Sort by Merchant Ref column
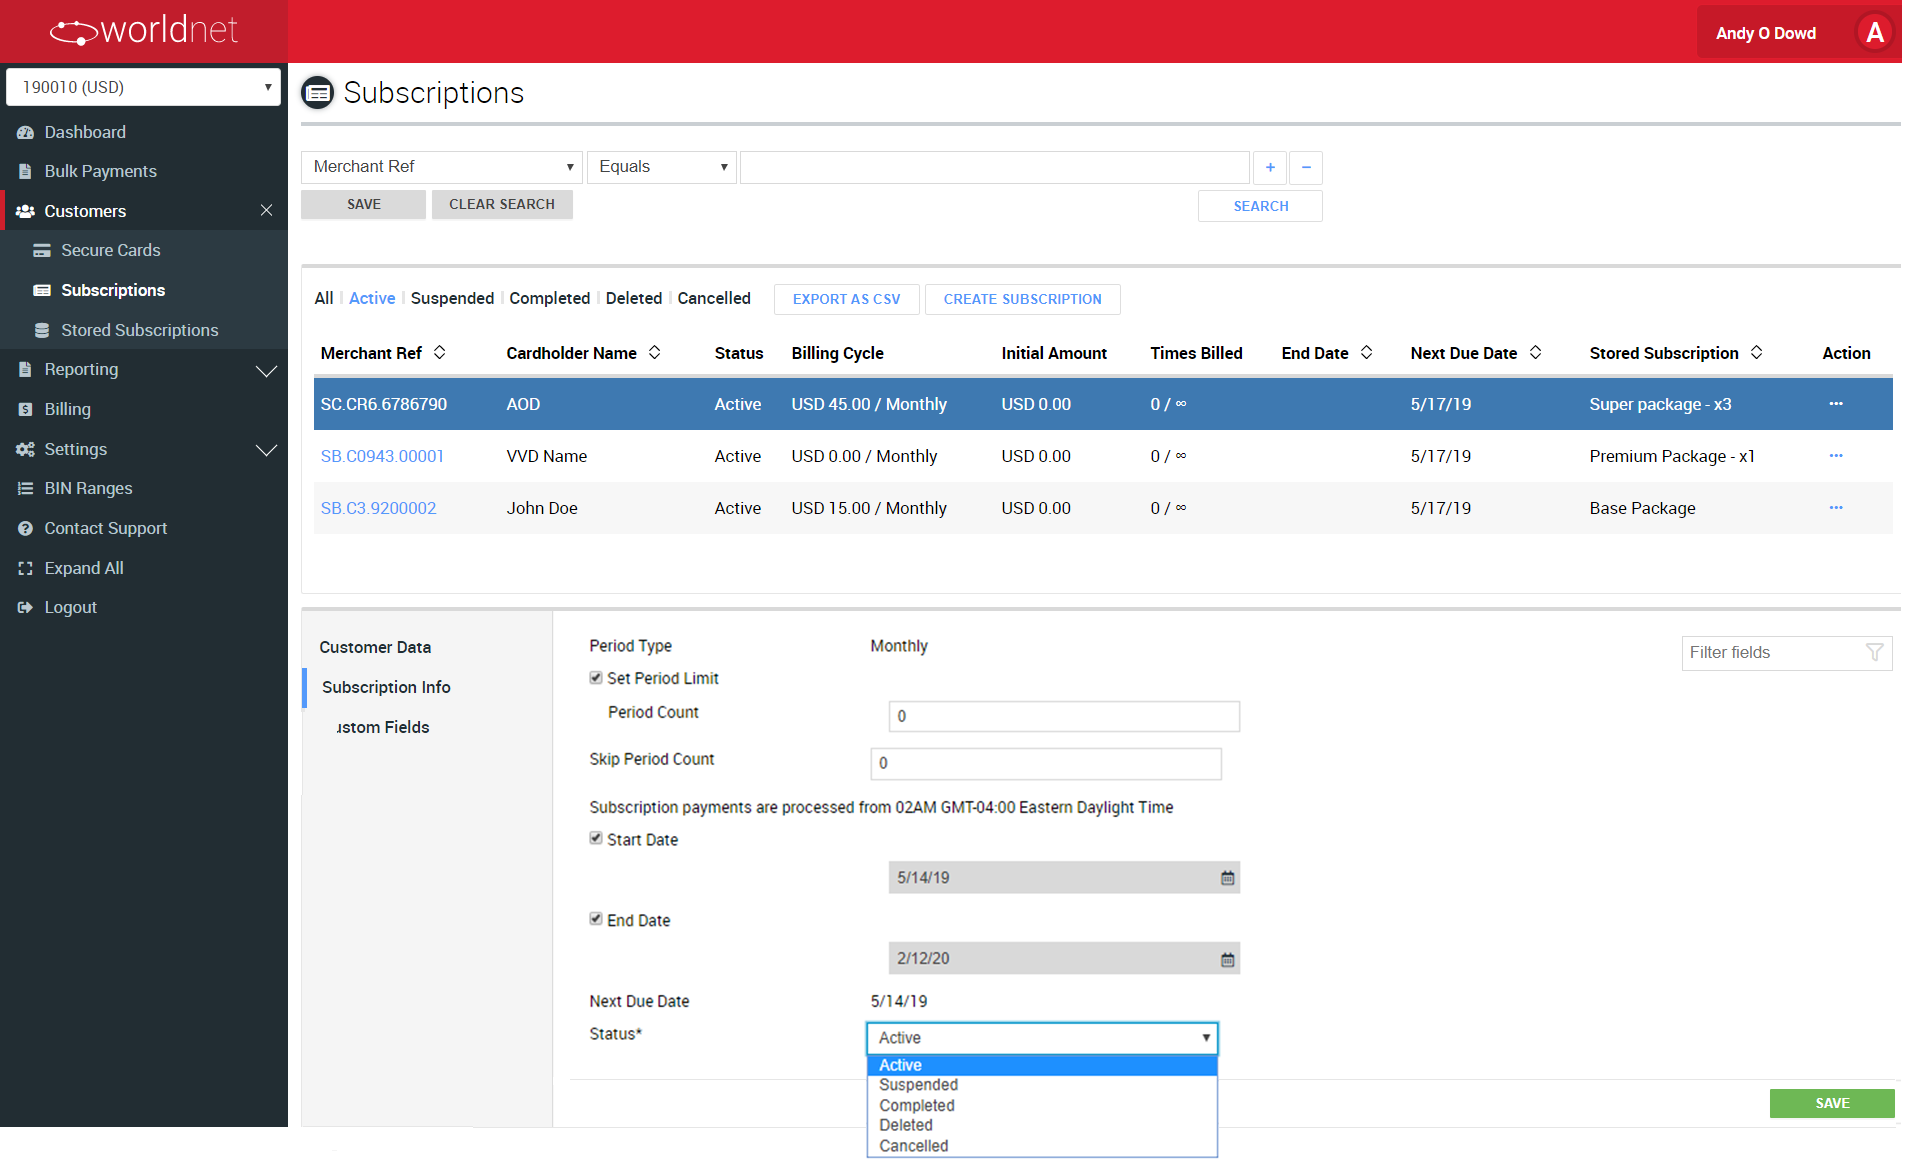The height and width of the screenshot is (1160, 1906). 439,352
